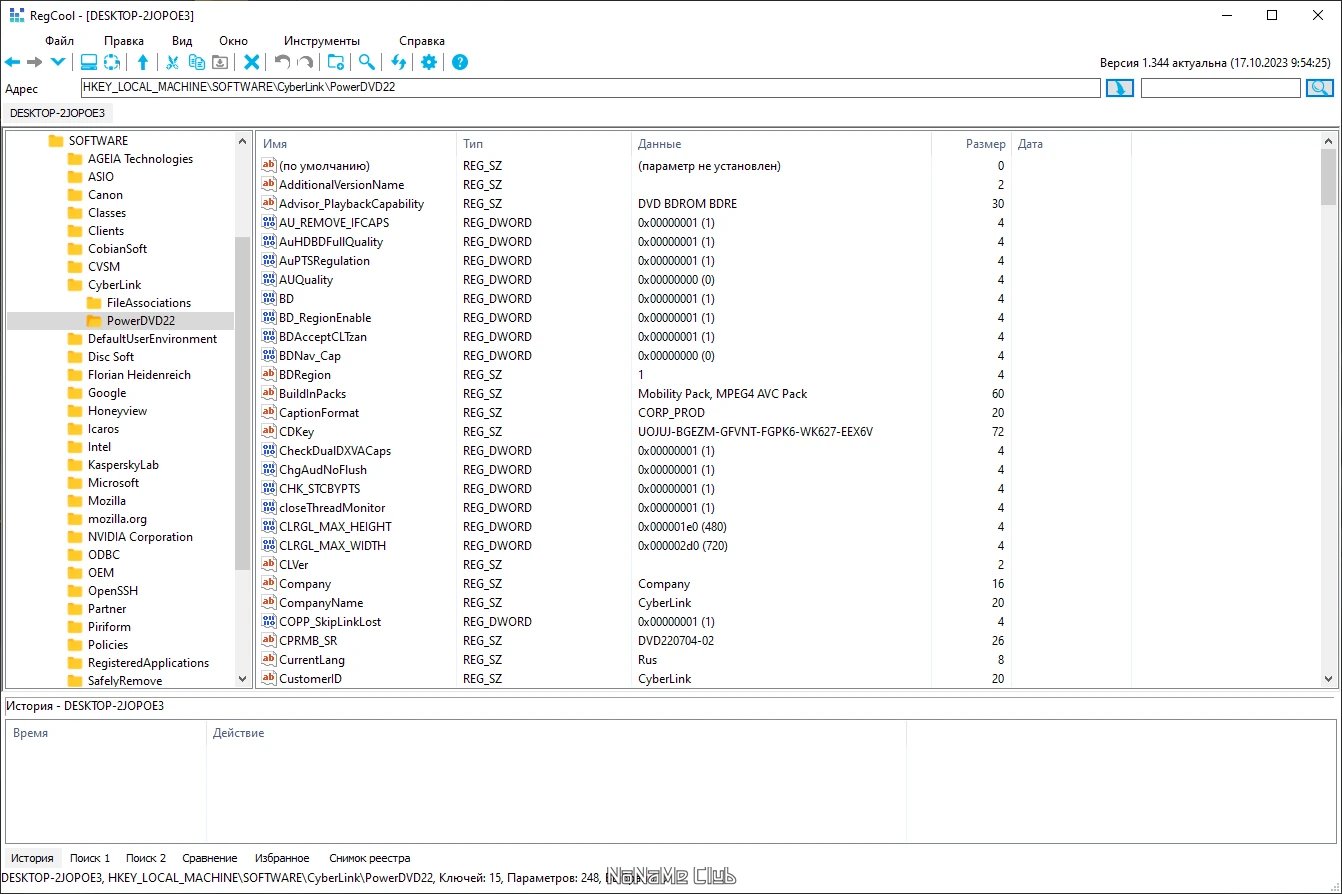Image resolution: width=1342 pixels, height=894 pixels.
Task: Click the computer connect toolbar icon
Action: pyautogui.click(x=89, y=62)
